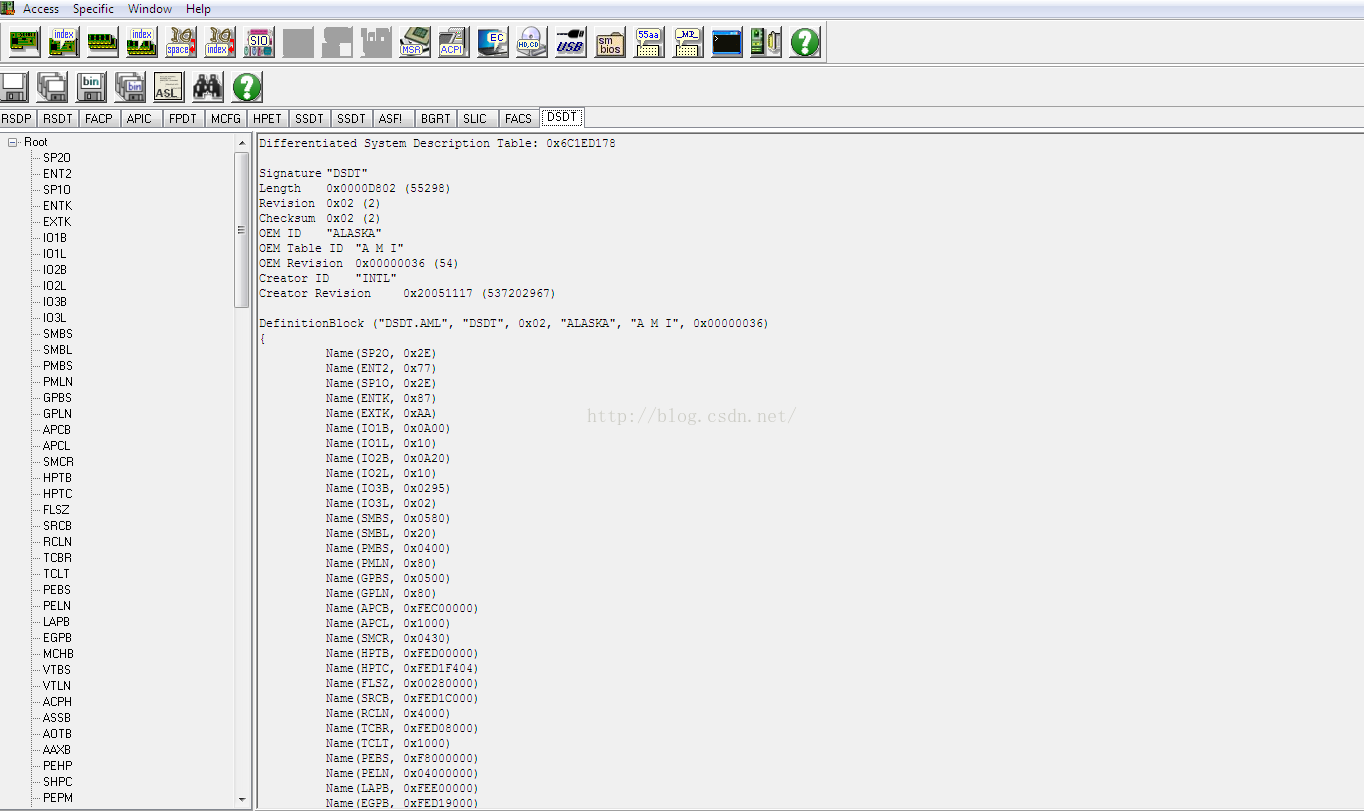Select SMBS in the tree
Image resolution: width=1364 pixels, height=811 pixels.
tap(57, 334)
